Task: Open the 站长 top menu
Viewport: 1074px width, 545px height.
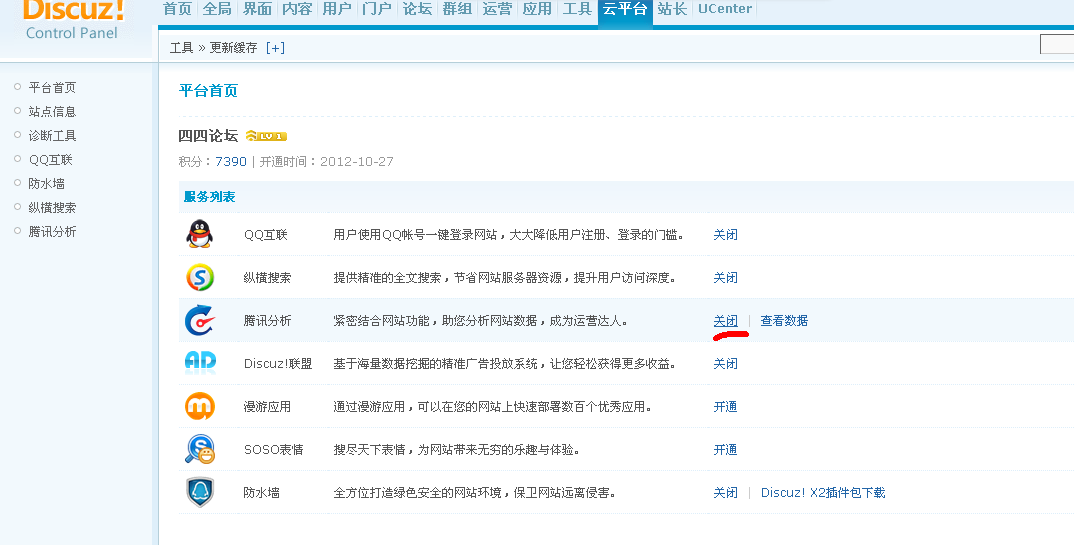Action: pos(672,9)
